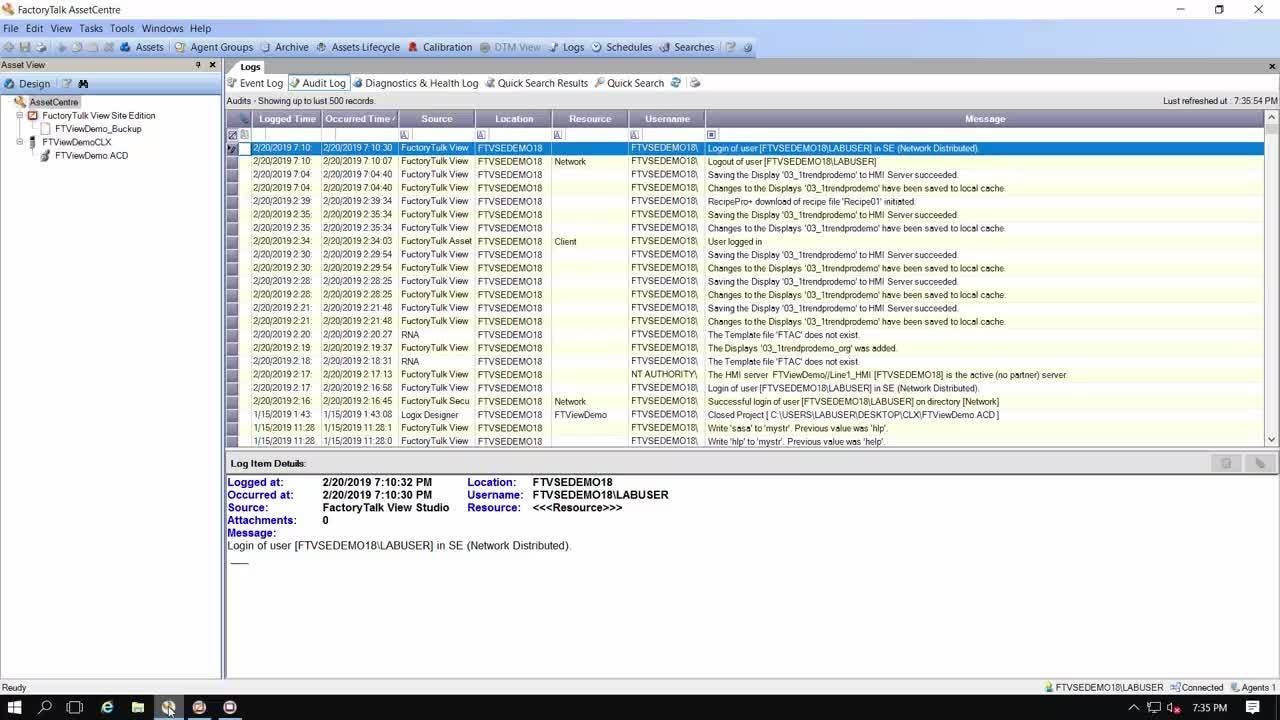Open the Edit menu
Screen dimensions: 1280x720
pyautogui.click(x=34, y=28)
